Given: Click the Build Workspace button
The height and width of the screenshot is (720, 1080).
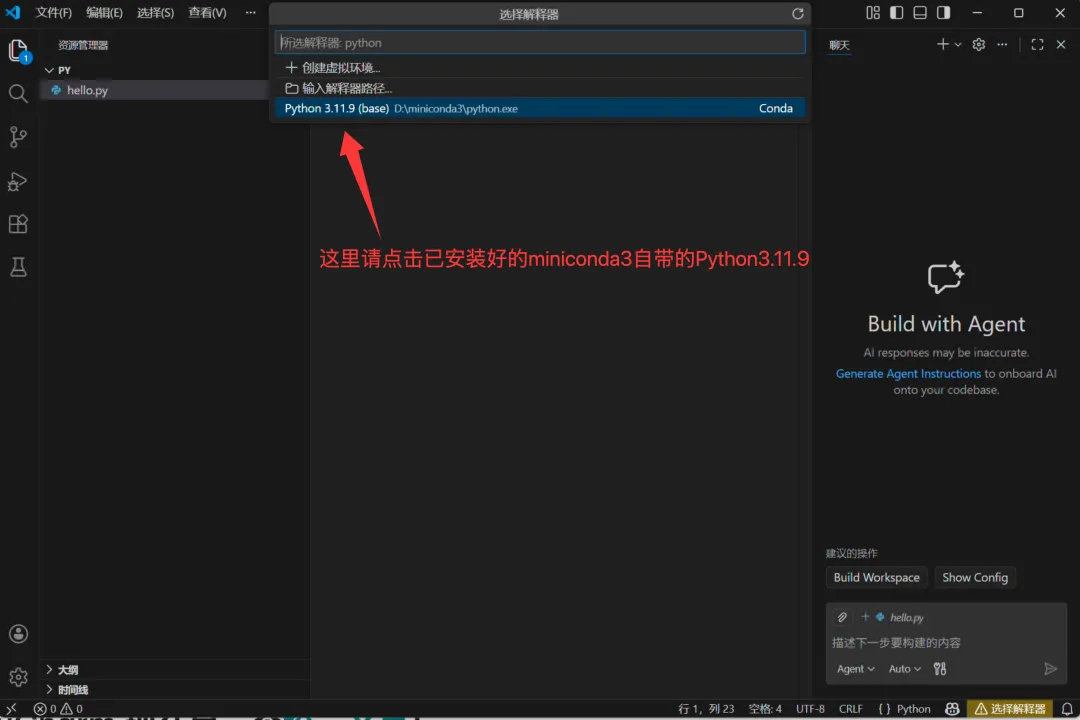Looking at the screenshot, I should 876,577.
